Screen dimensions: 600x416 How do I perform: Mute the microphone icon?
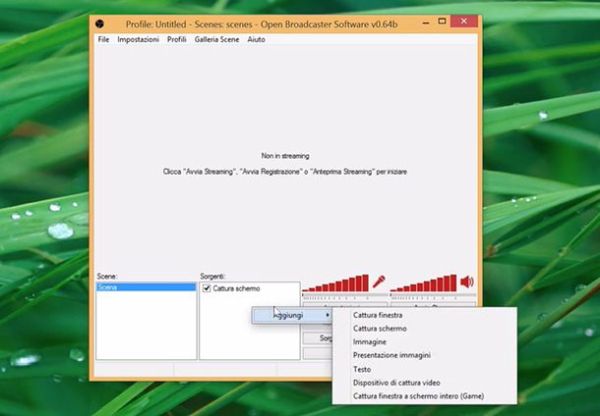379,283
